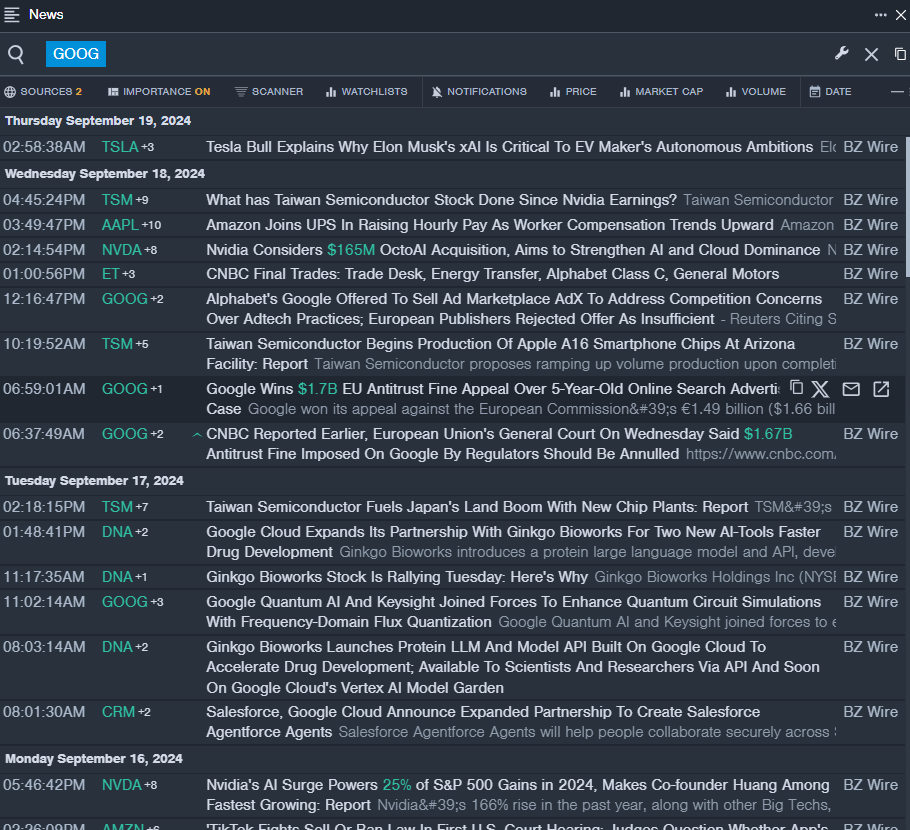Screen dimensions: 910x830
Task: Click the Thursday September 19, 2024 date header
Action: point(98,121)
